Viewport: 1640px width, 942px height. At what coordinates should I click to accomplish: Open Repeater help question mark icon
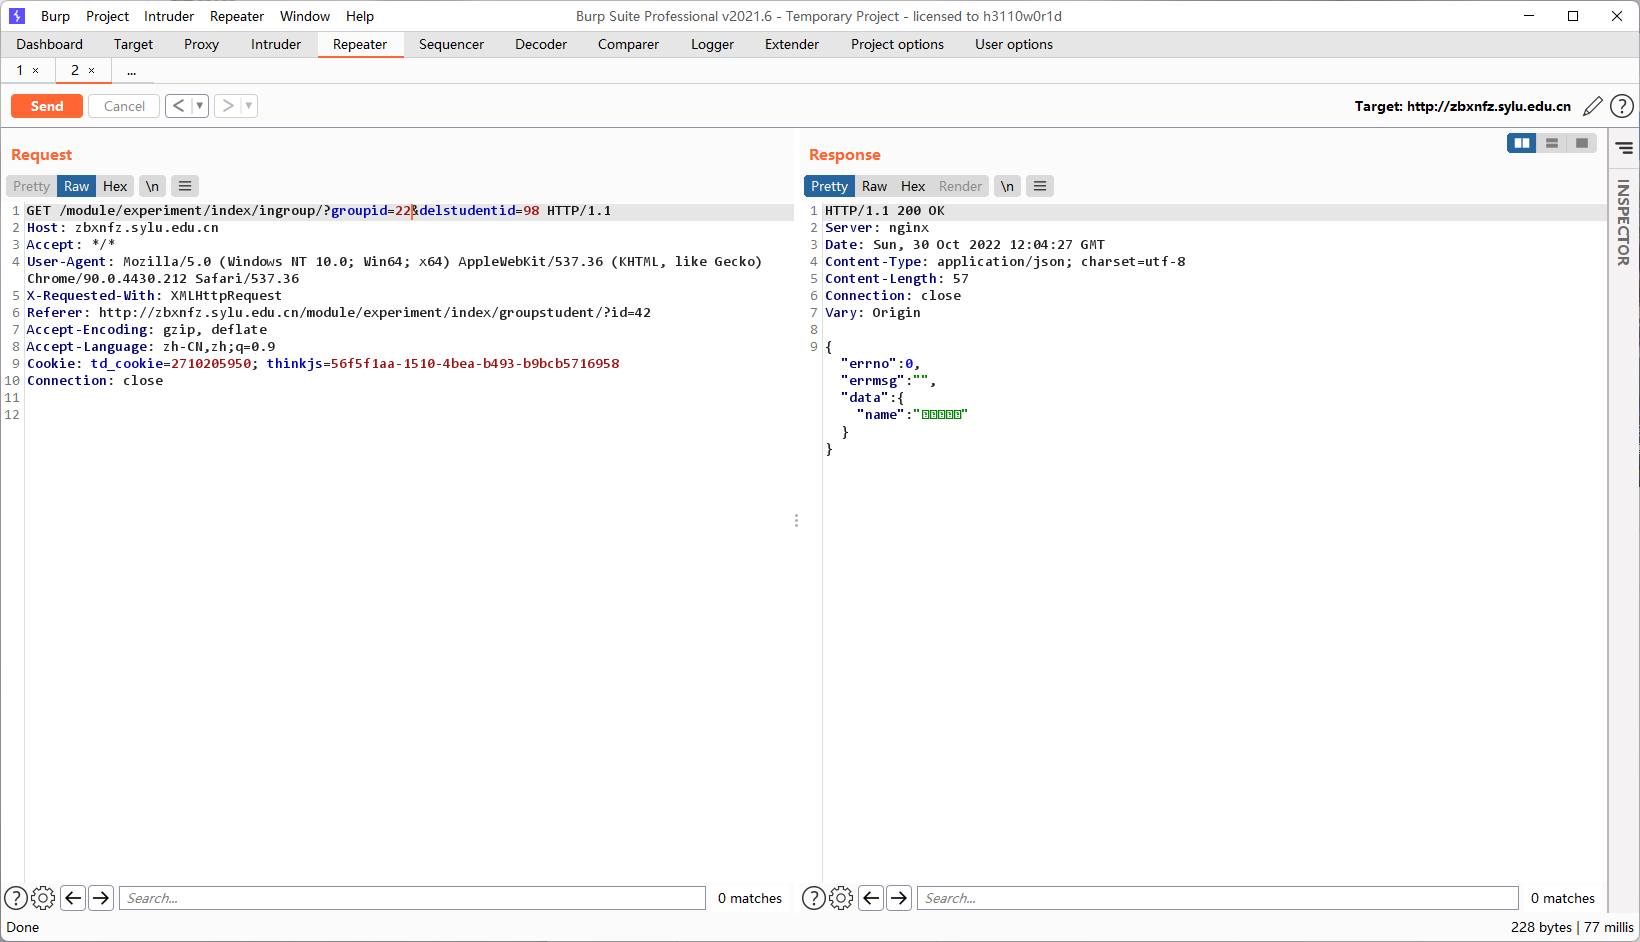(x=1622, y=106)
